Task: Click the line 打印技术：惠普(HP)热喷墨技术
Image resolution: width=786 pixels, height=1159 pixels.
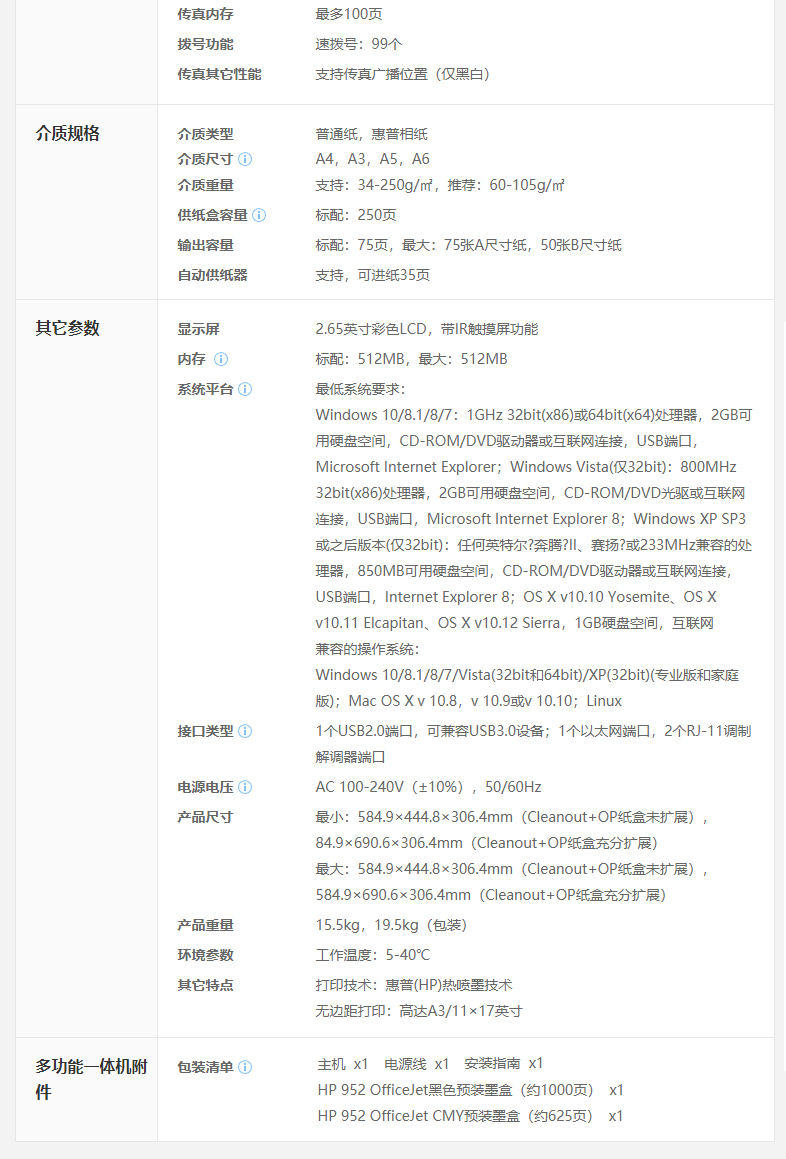Action: click(414, 985)
